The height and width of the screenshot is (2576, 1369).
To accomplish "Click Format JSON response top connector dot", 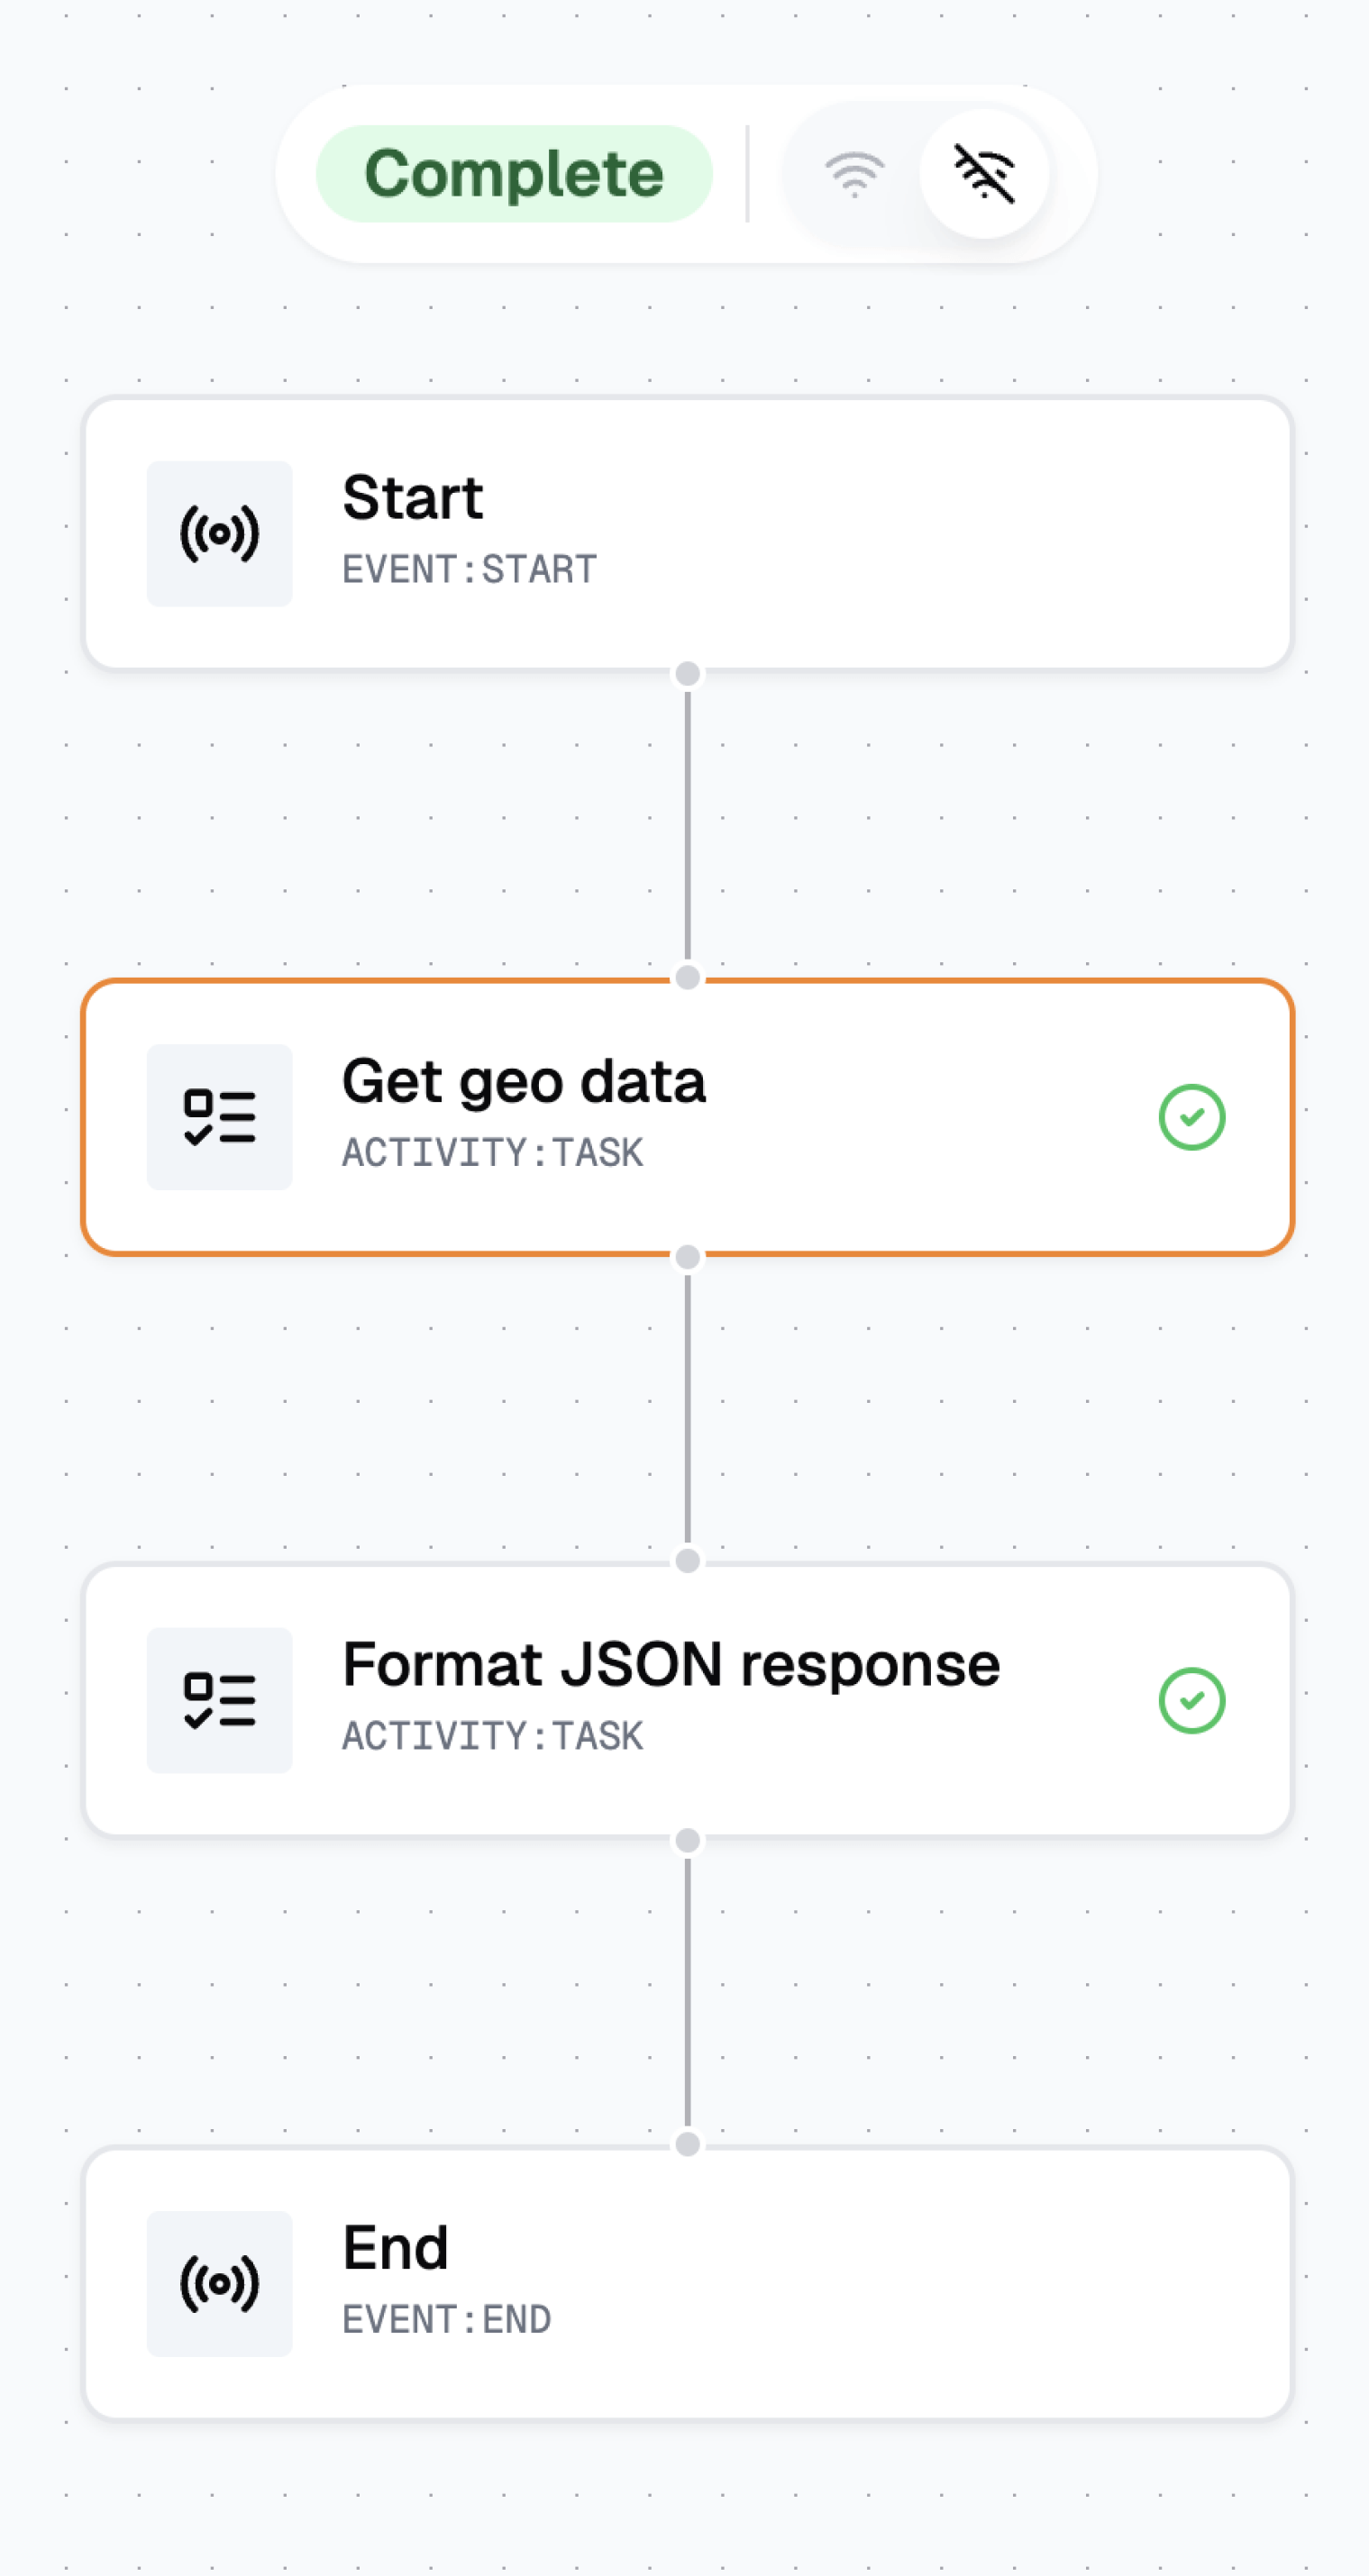I will (x=687, y=1560).
